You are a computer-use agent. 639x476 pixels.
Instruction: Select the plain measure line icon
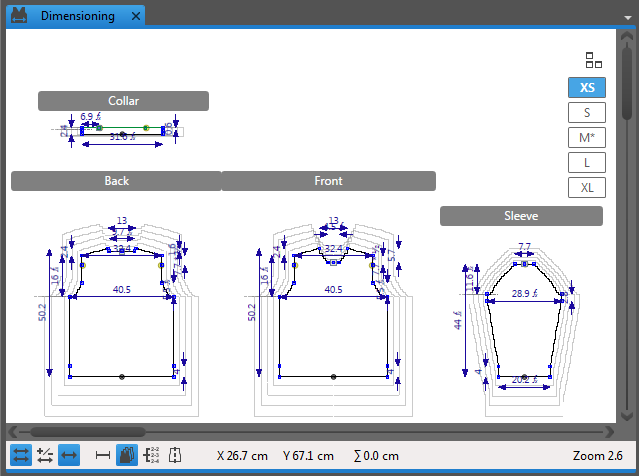coord(102,456)
